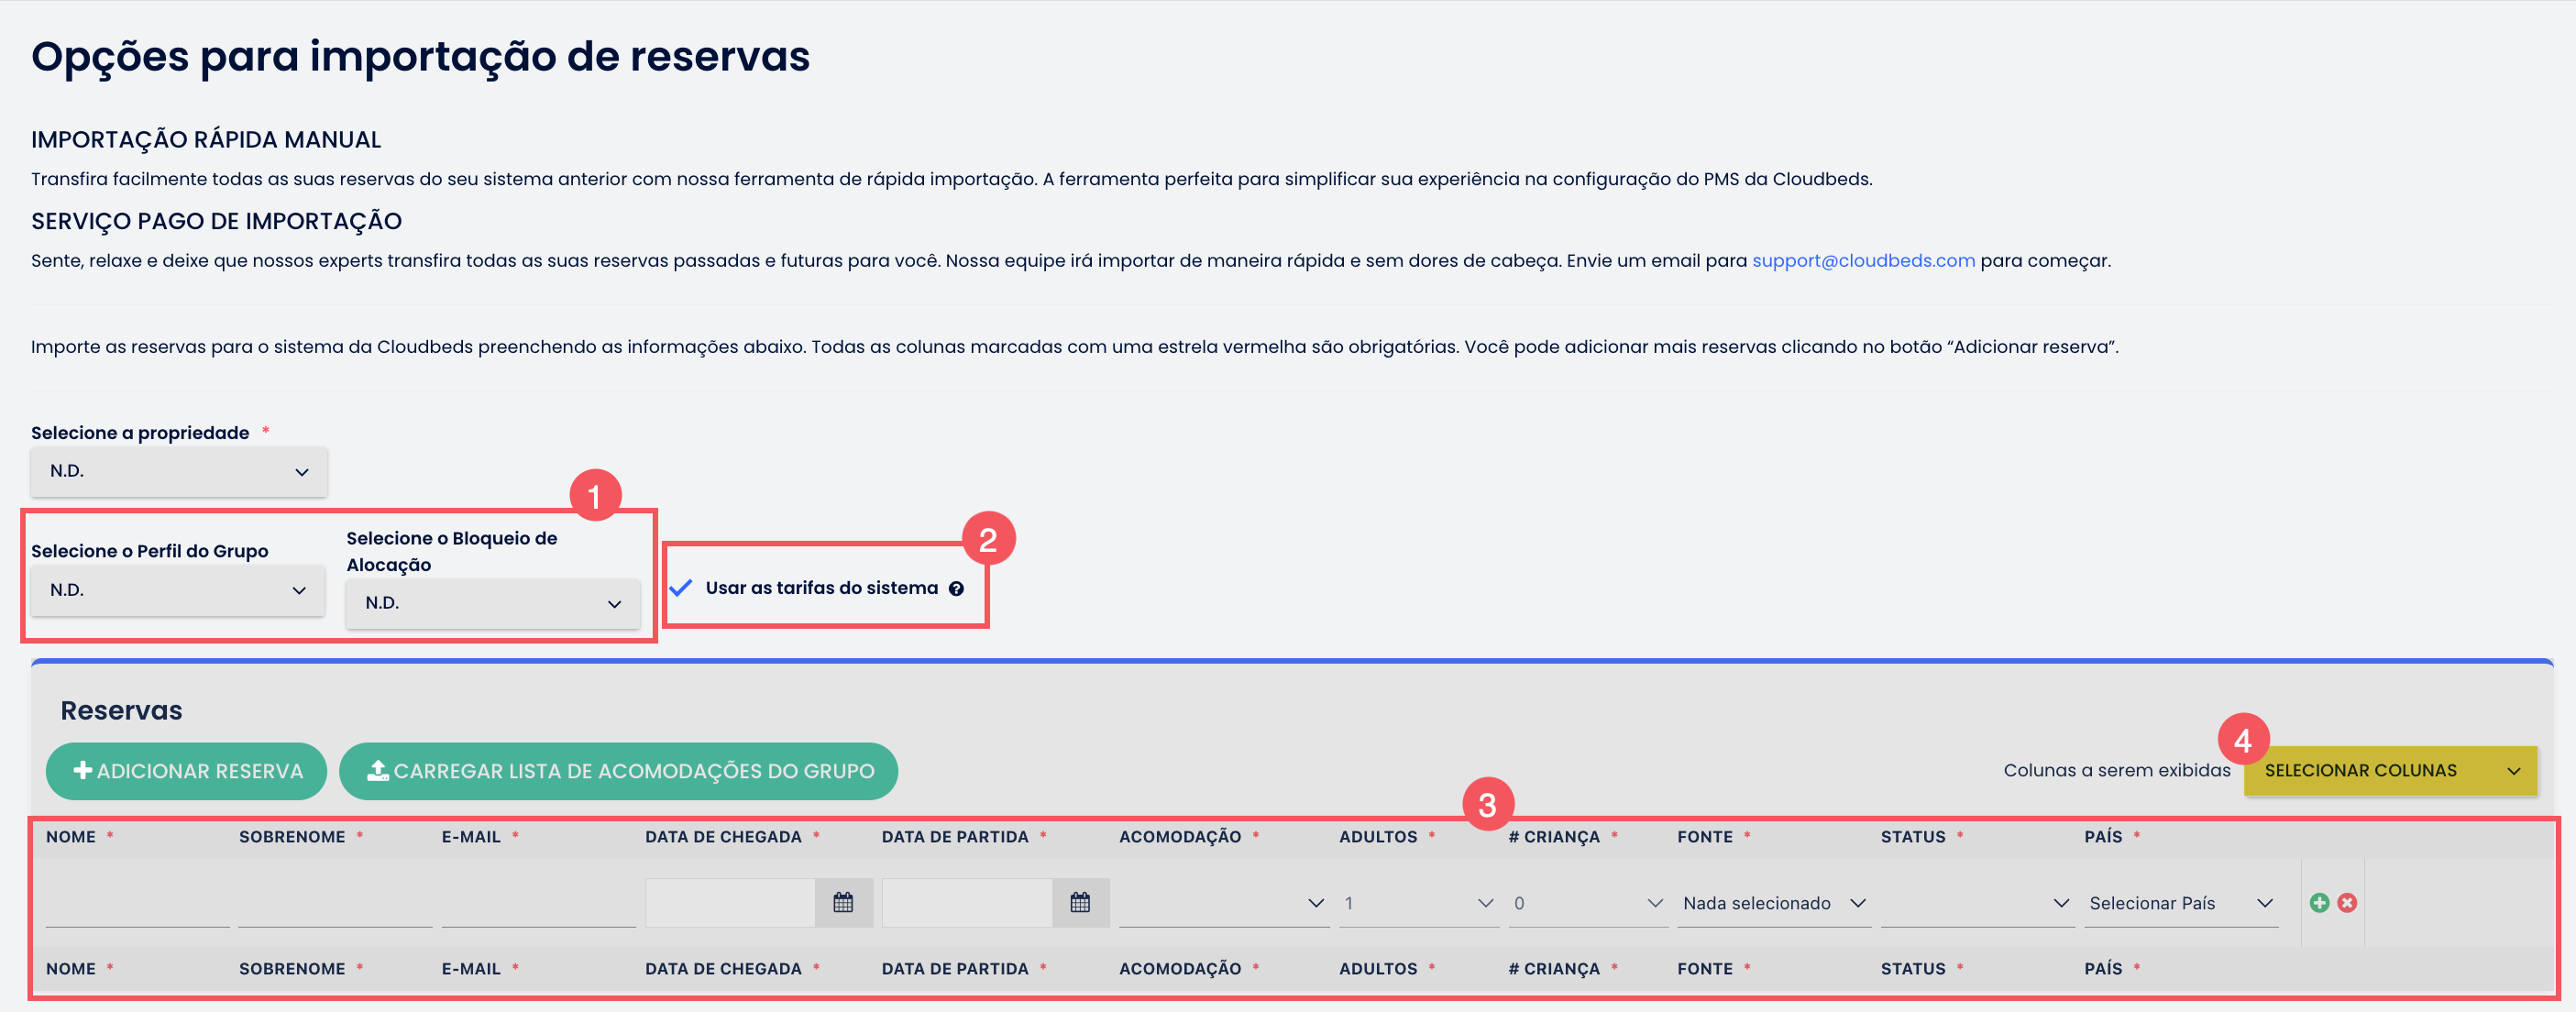Open the Selecionar País dropdown
The width and height of the screenshot is (2576, 1012).
[2181, 902]
